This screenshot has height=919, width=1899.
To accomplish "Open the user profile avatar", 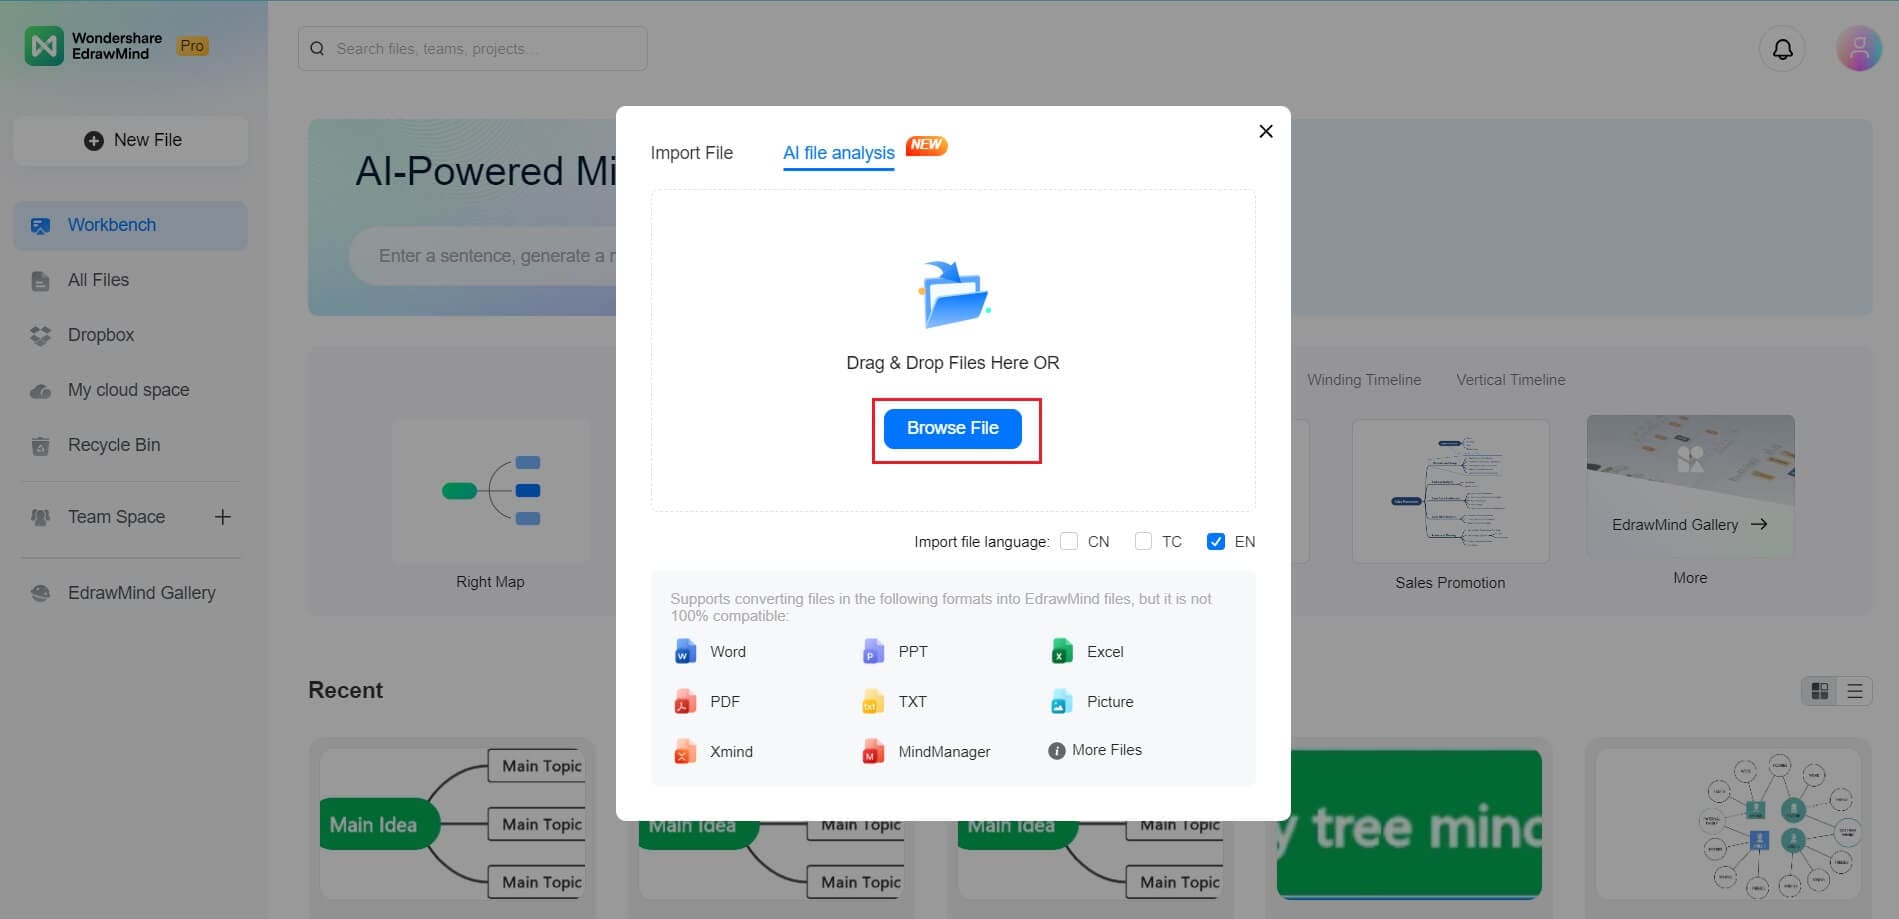I will click(1859, 49).
